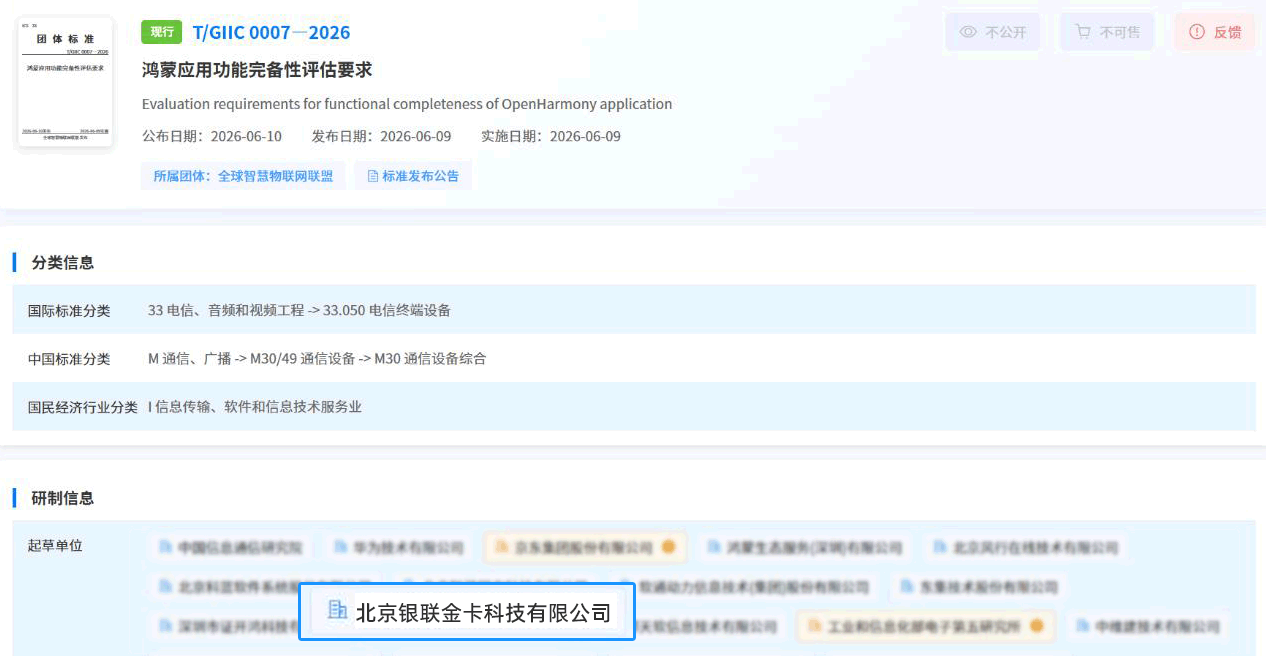Open the 中国信息通信研究院 drafting unit tag
This screenshot has width=1266, height=668.
point(230,547)
